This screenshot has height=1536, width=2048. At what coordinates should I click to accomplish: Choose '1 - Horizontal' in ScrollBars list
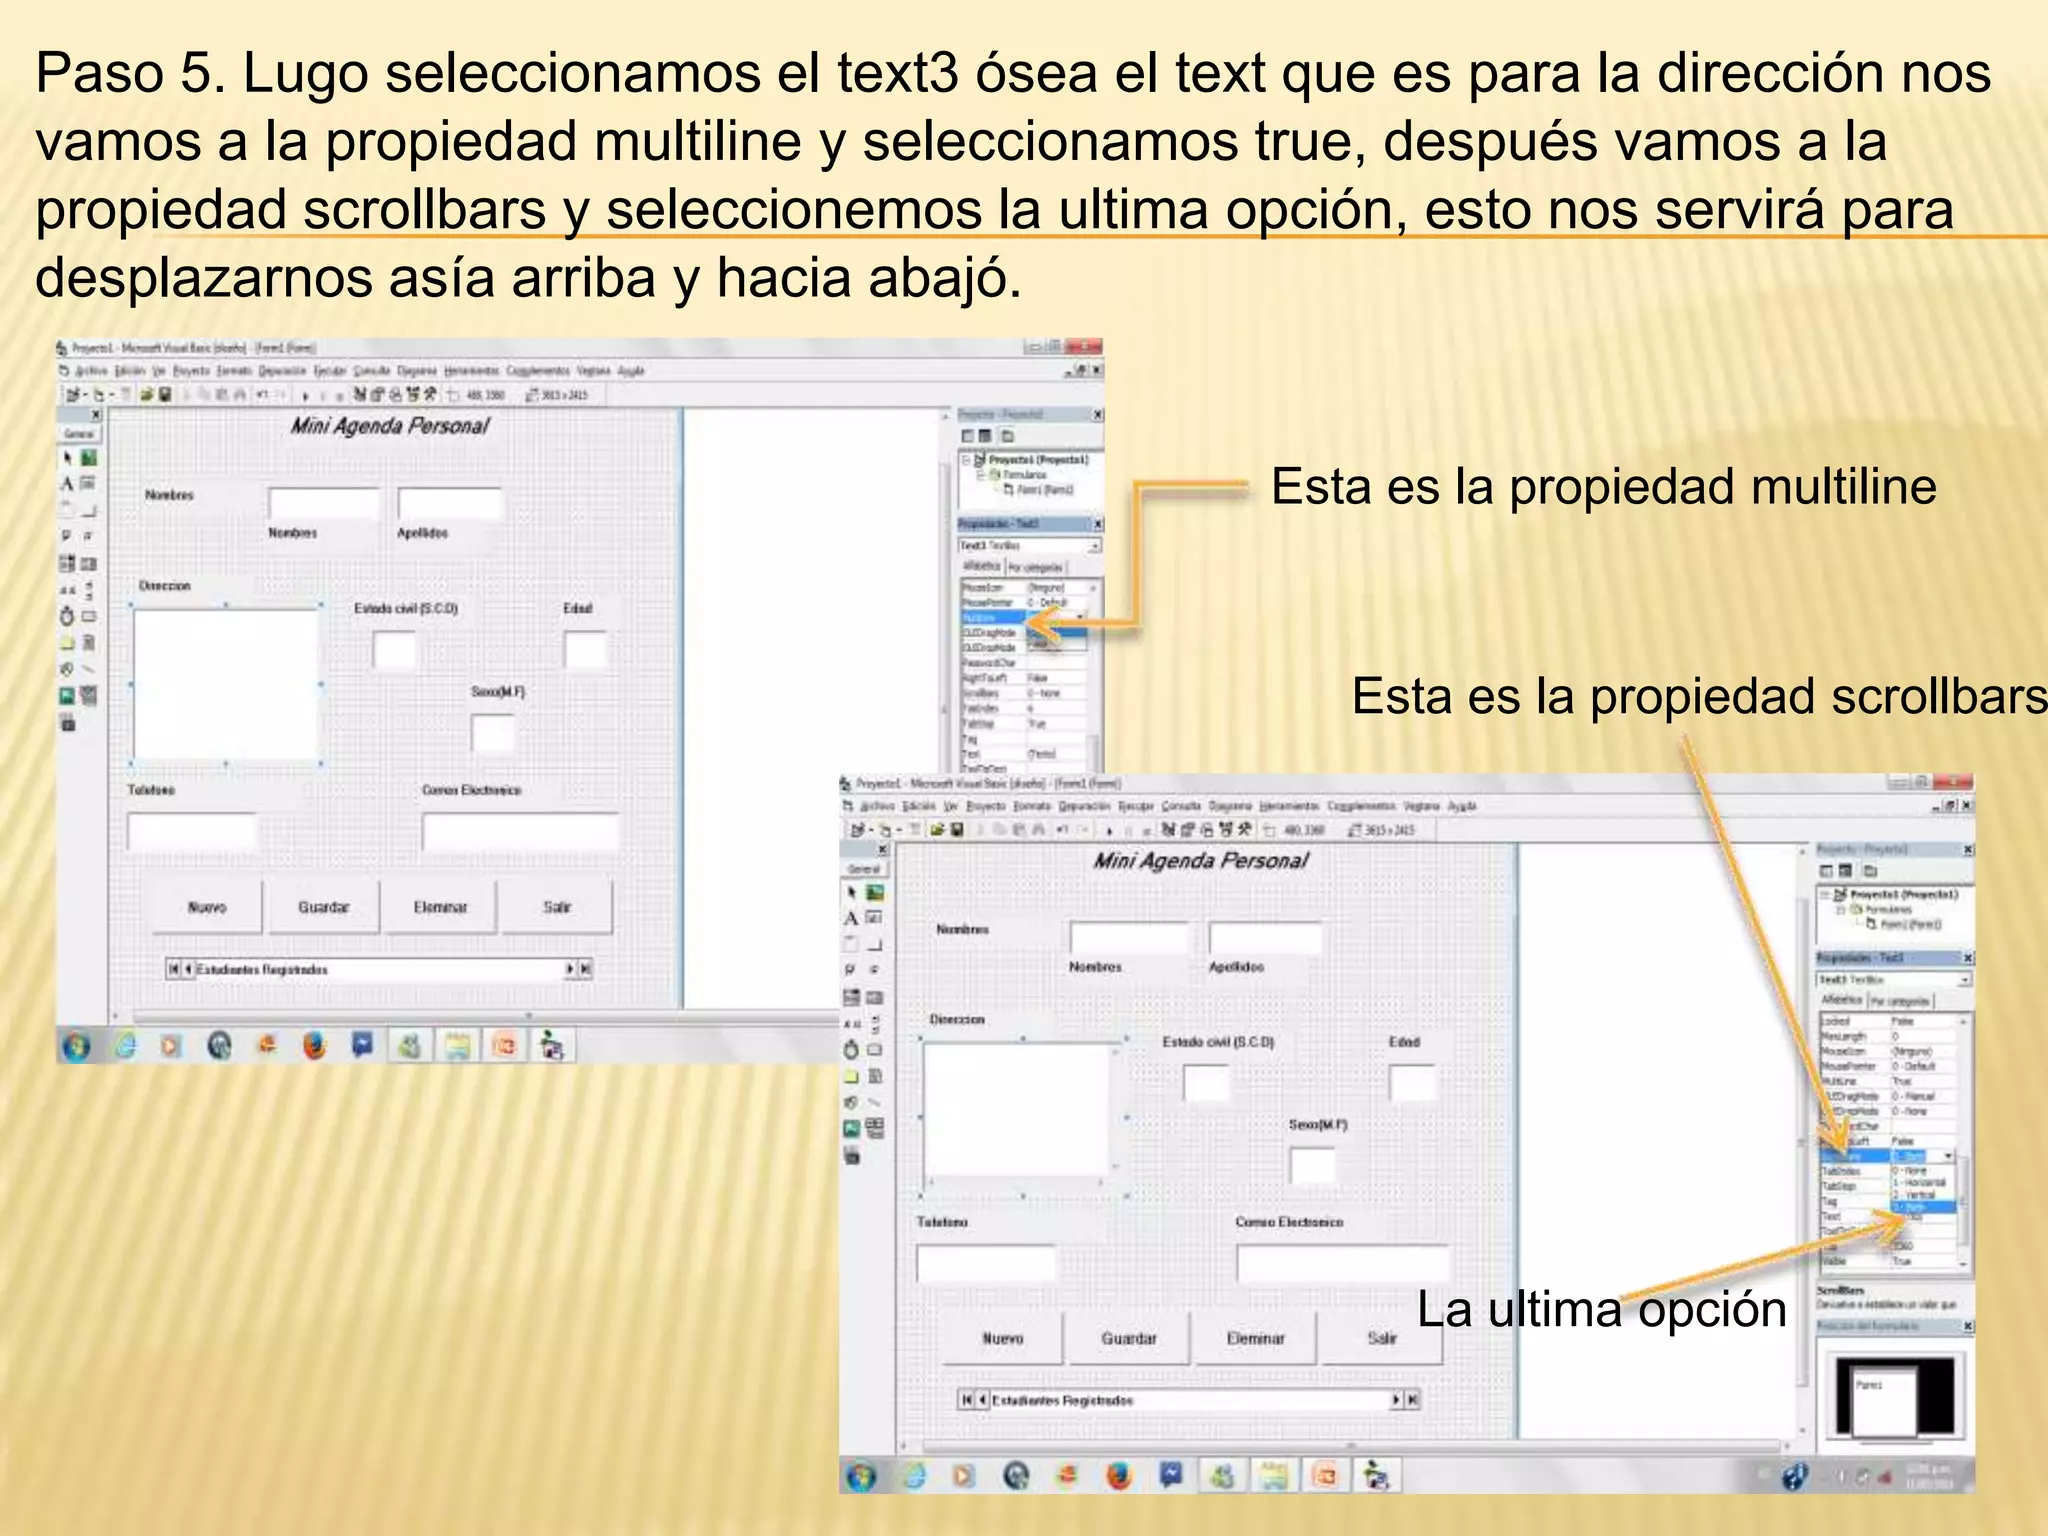1922,1182
